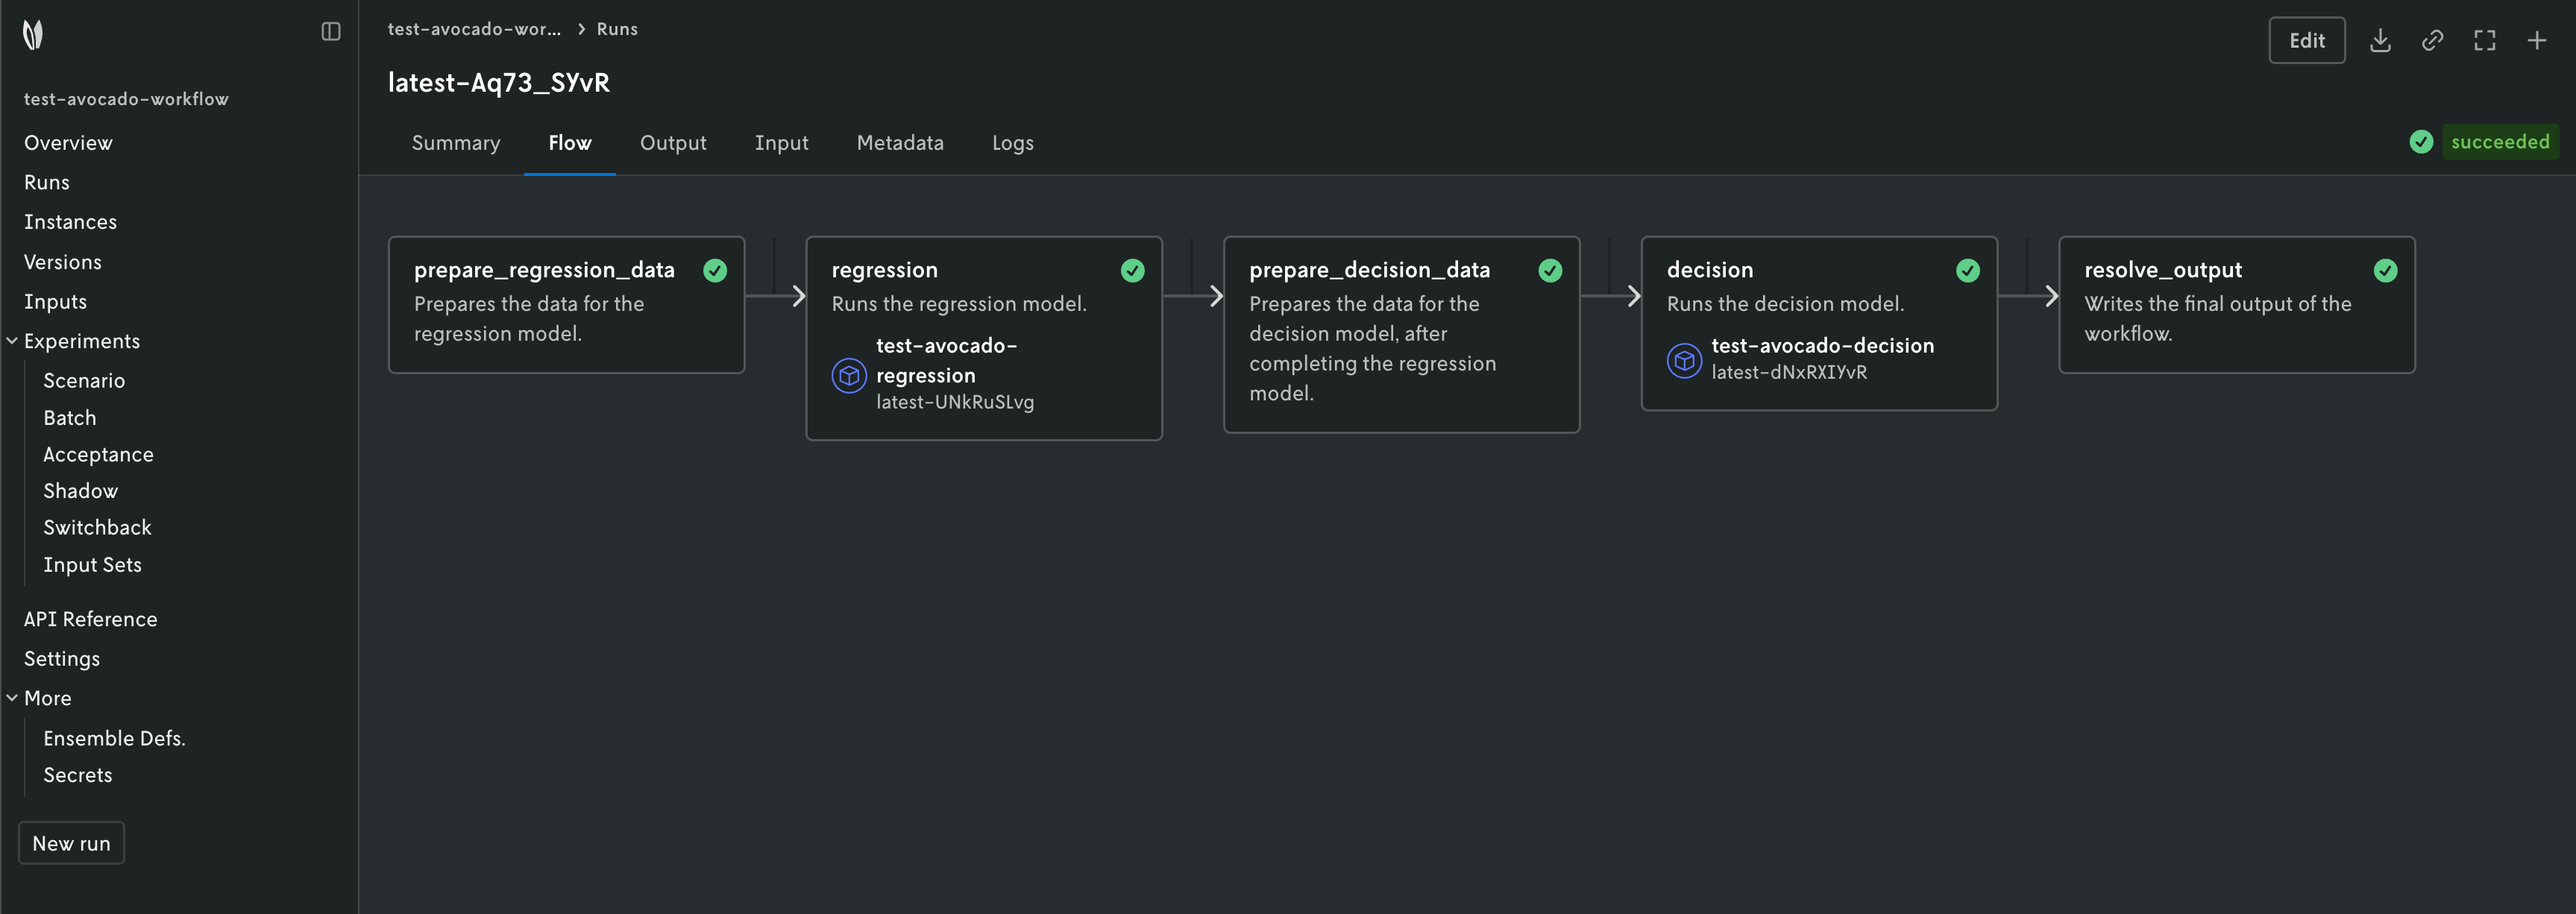Viewport: 2576px width, 914px height.
Task: Open test-avocado-wor... breadcrumb link
Action: tap(474, 29)
